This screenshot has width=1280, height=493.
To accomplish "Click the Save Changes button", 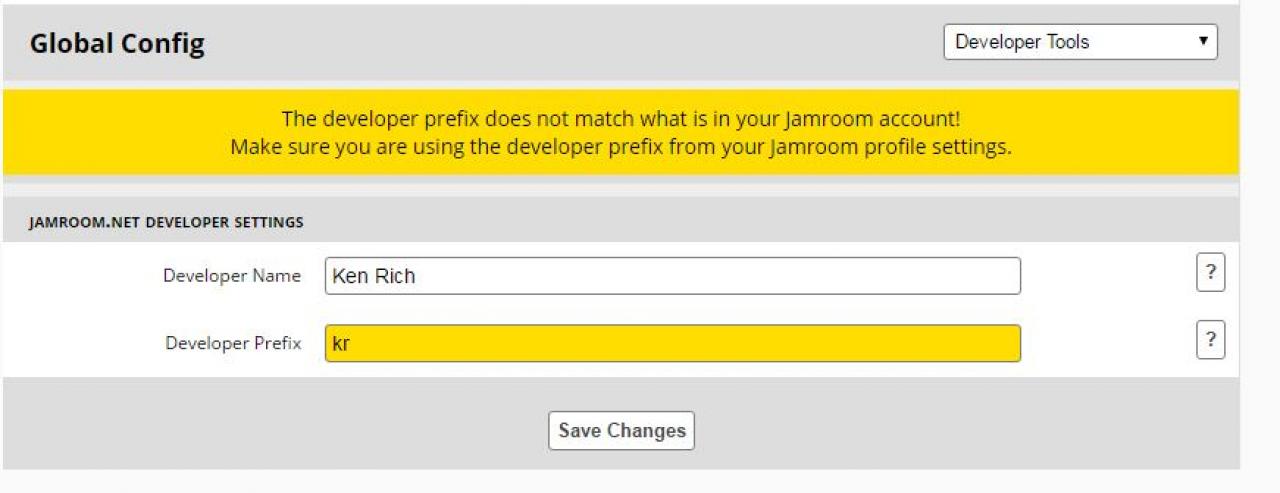I will (x=621, y=431).
